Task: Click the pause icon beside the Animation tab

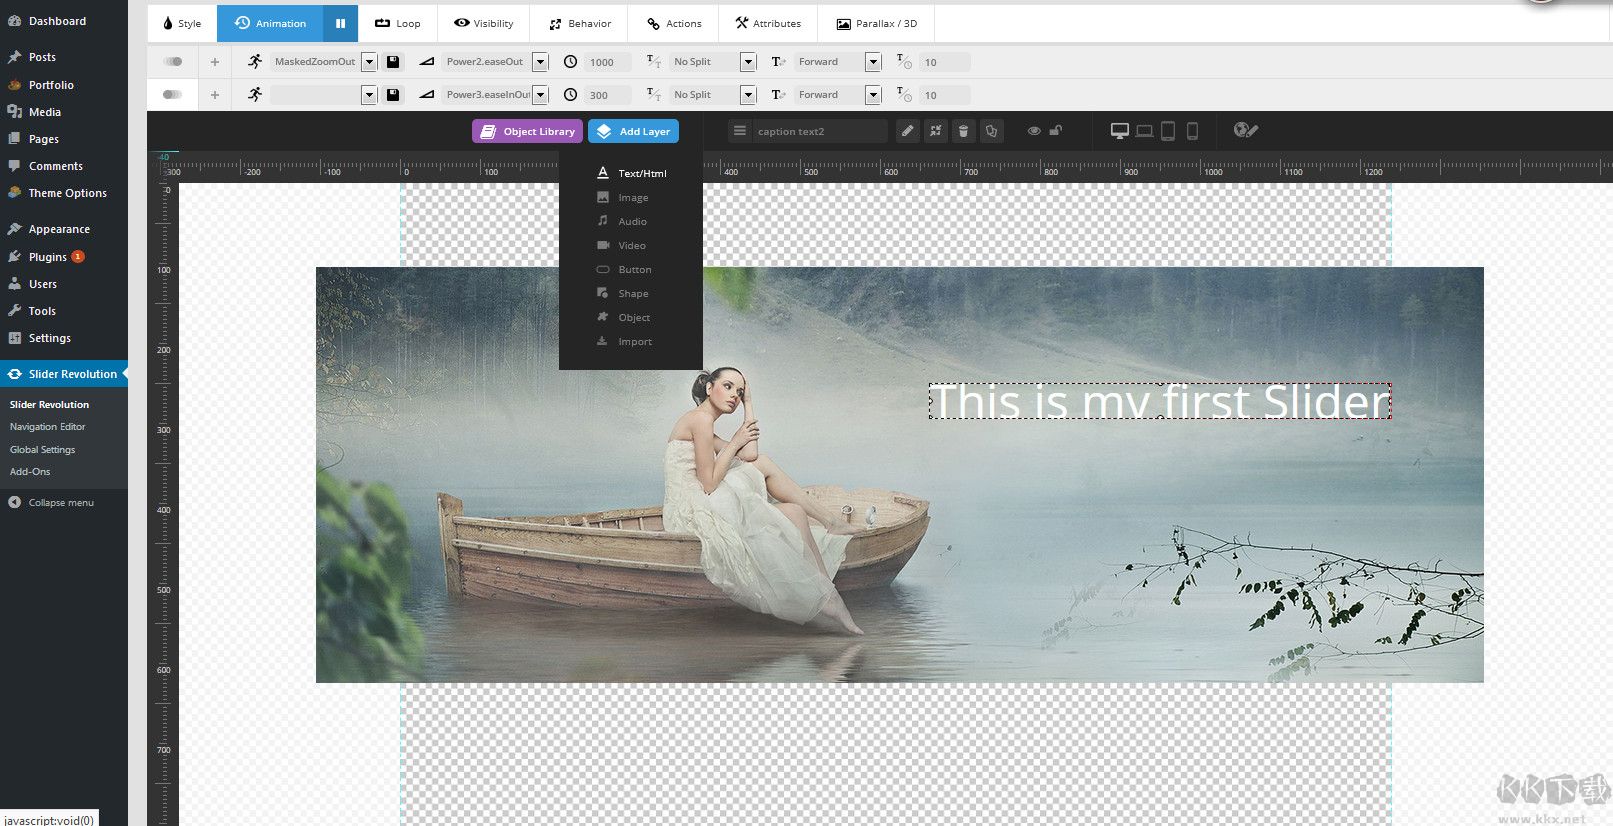Action: coord(340,23)
